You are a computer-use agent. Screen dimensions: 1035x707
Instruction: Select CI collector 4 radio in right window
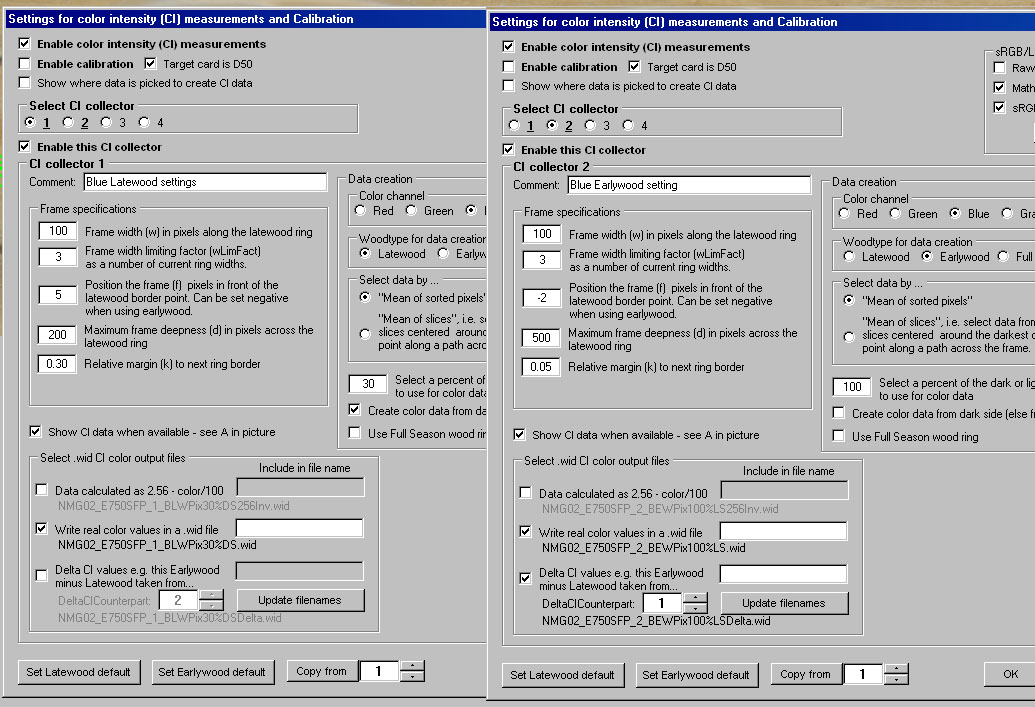point(628,125)
